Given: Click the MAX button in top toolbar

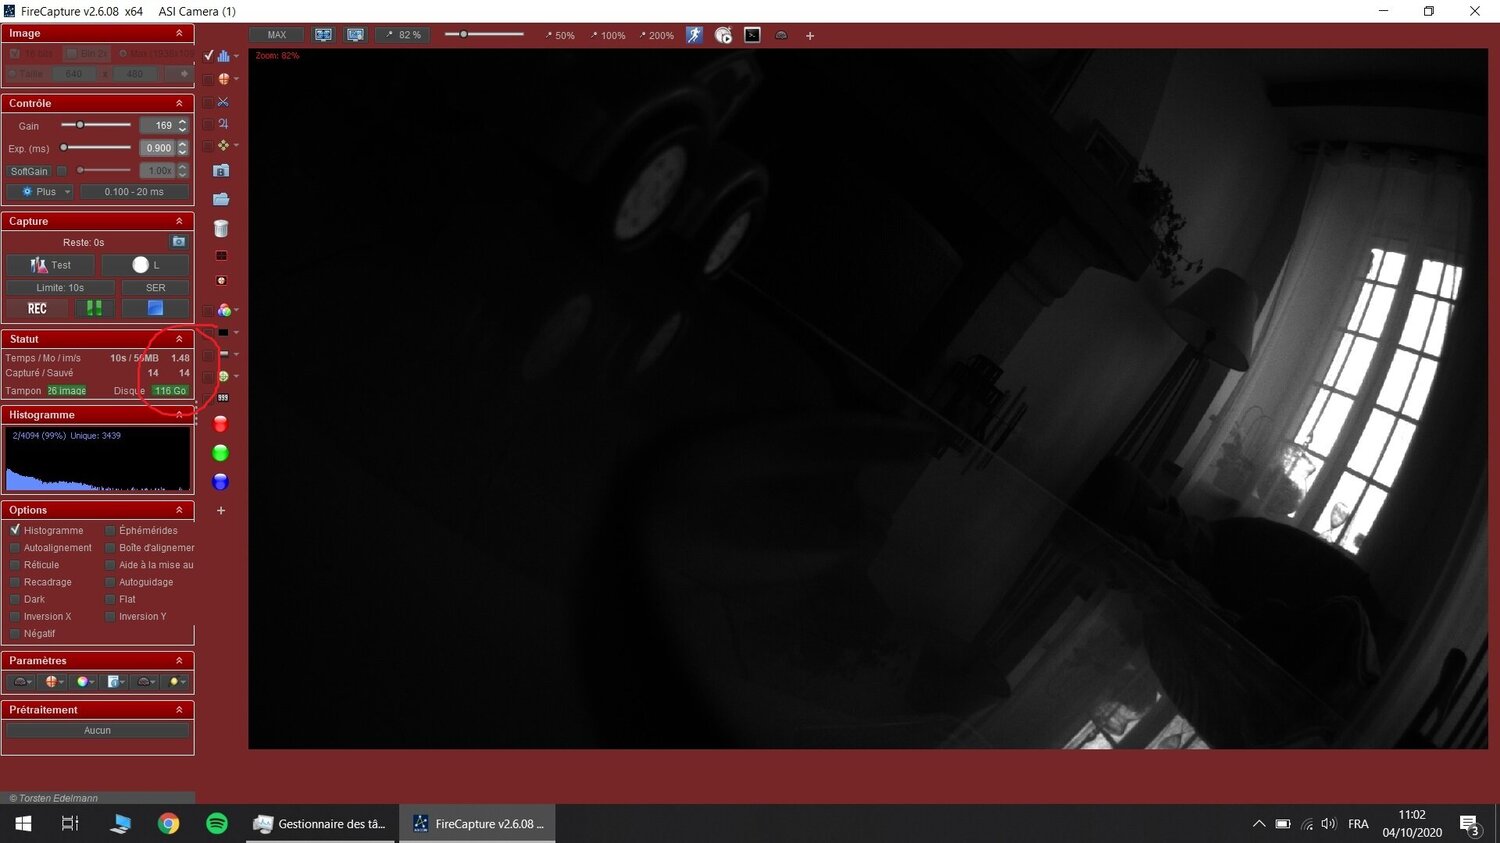Looking at the screenshot, I should tap(277, 35).
